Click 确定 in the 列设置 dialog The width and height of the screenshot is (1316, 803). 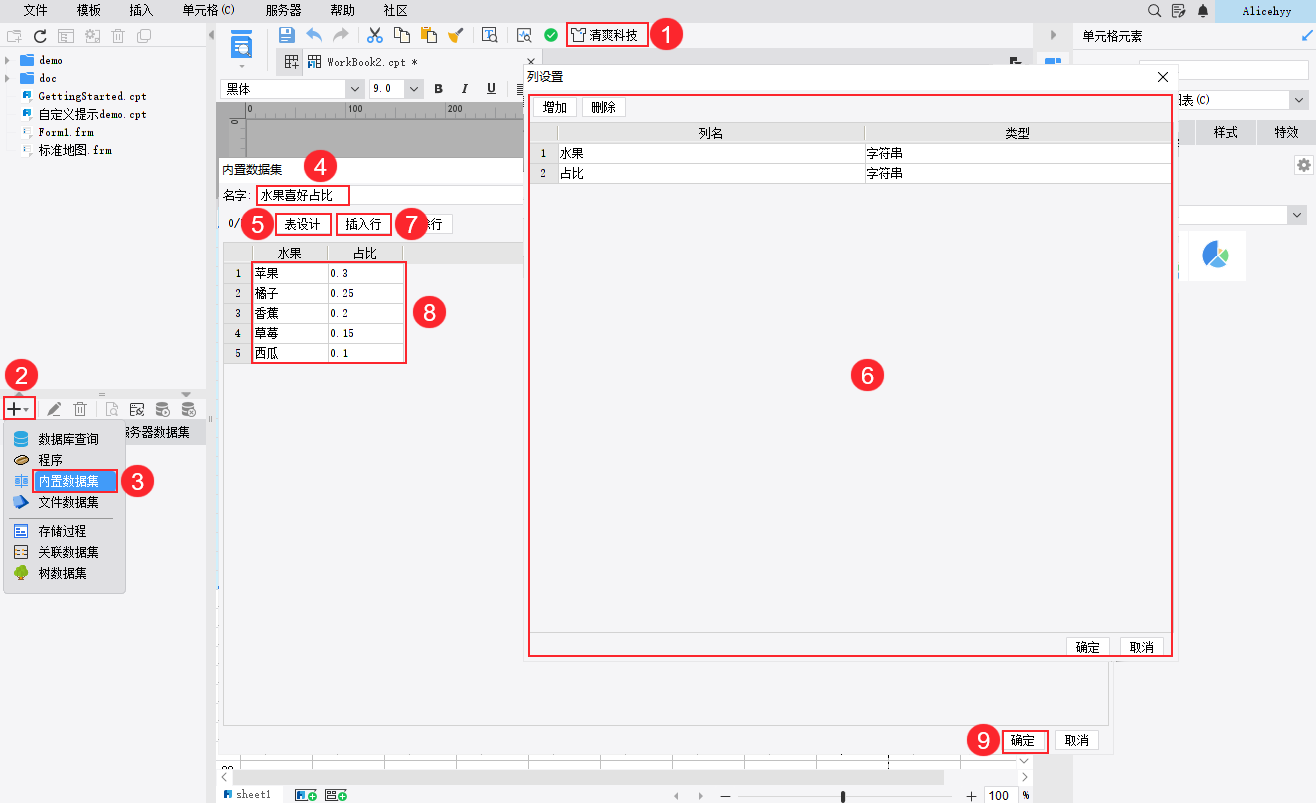point(1088,647)
